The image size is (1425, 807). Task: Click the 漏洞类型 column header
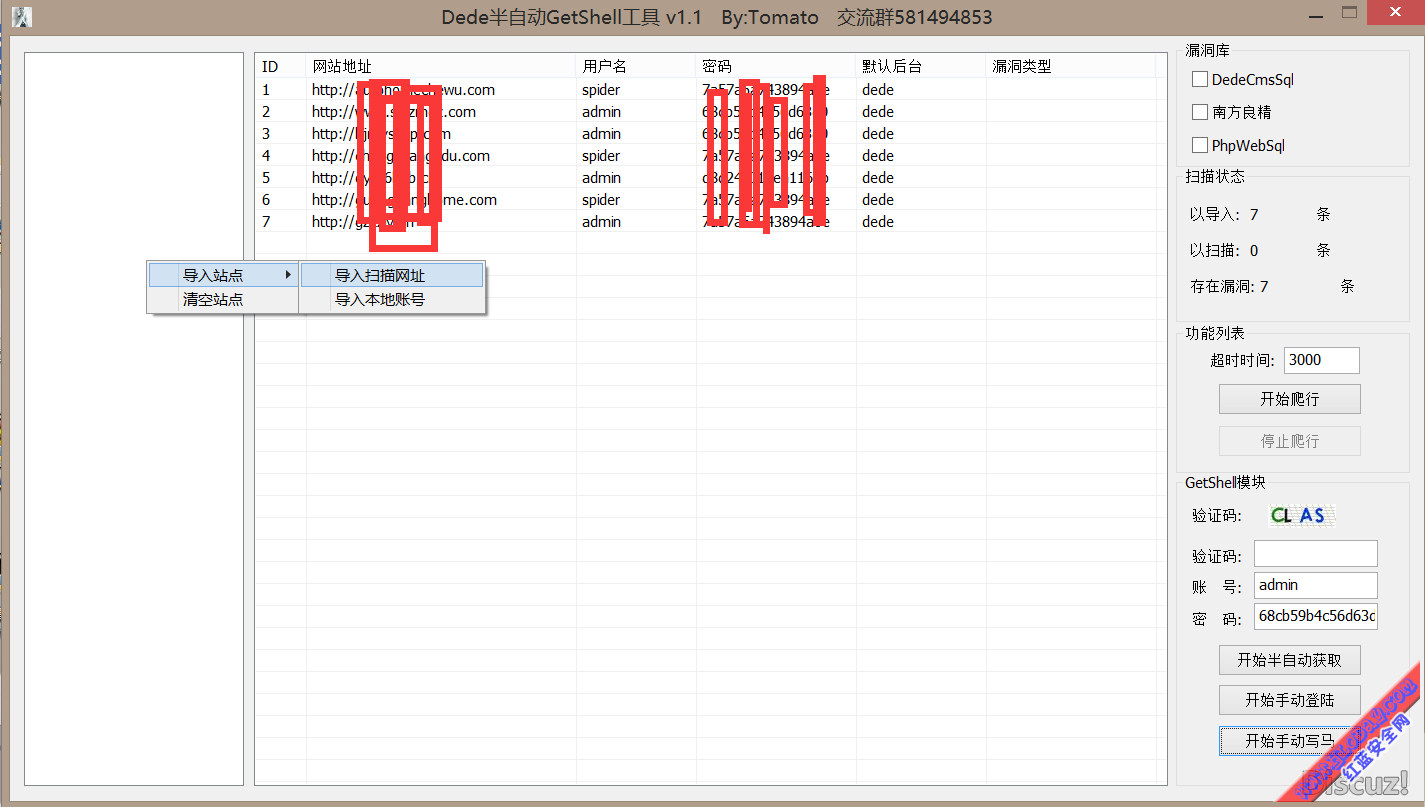click(x=1071, y=66)
